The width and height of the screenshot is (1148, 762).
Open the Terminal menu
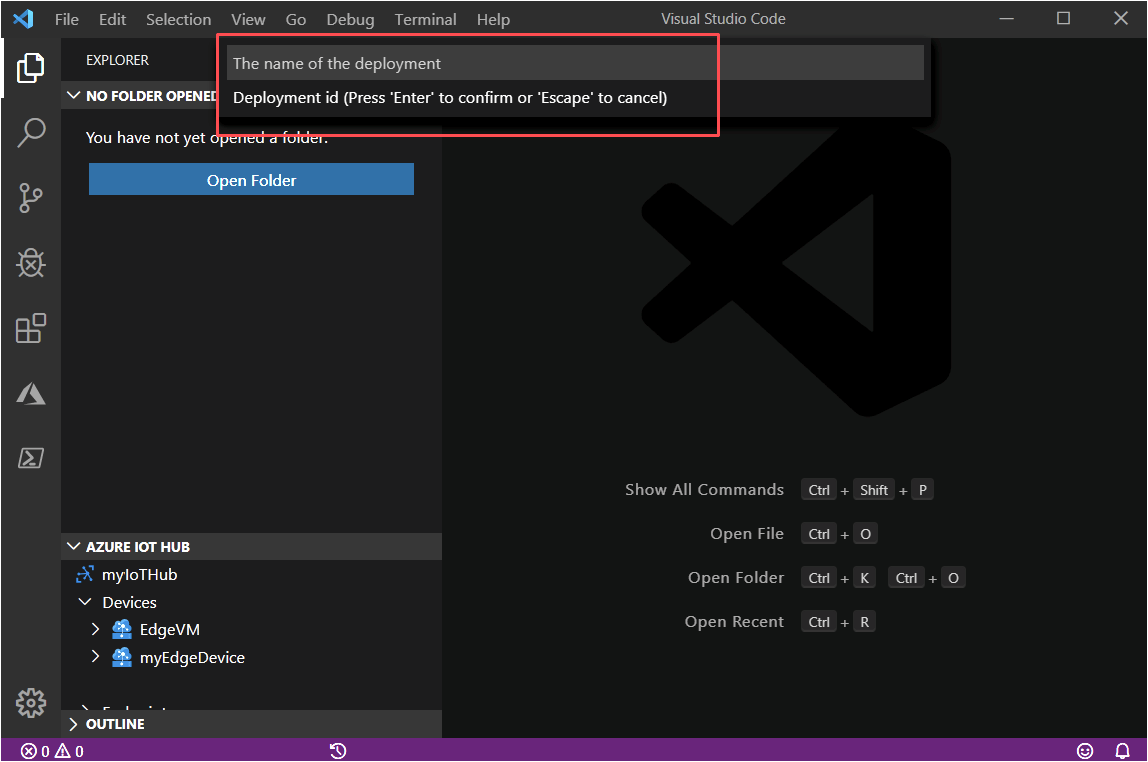coord(425,20)
